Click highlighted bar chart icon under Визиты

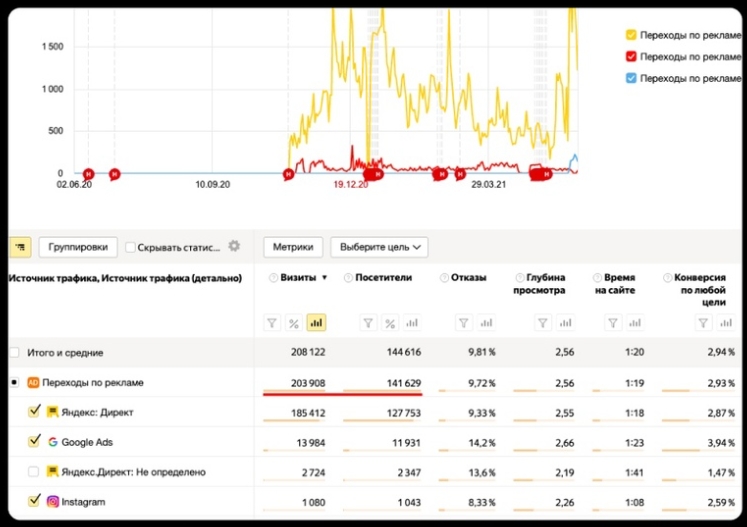click(316, 323)
